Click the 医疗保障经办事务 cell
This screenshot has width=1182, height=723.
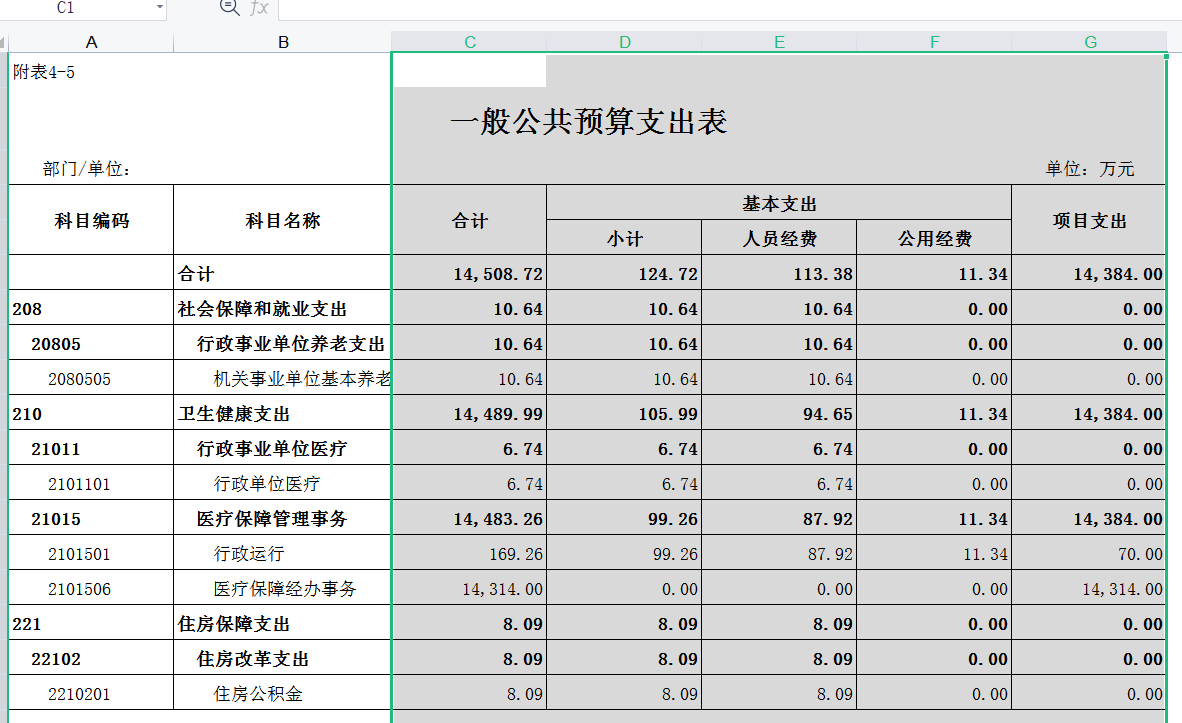pos(283,588)
